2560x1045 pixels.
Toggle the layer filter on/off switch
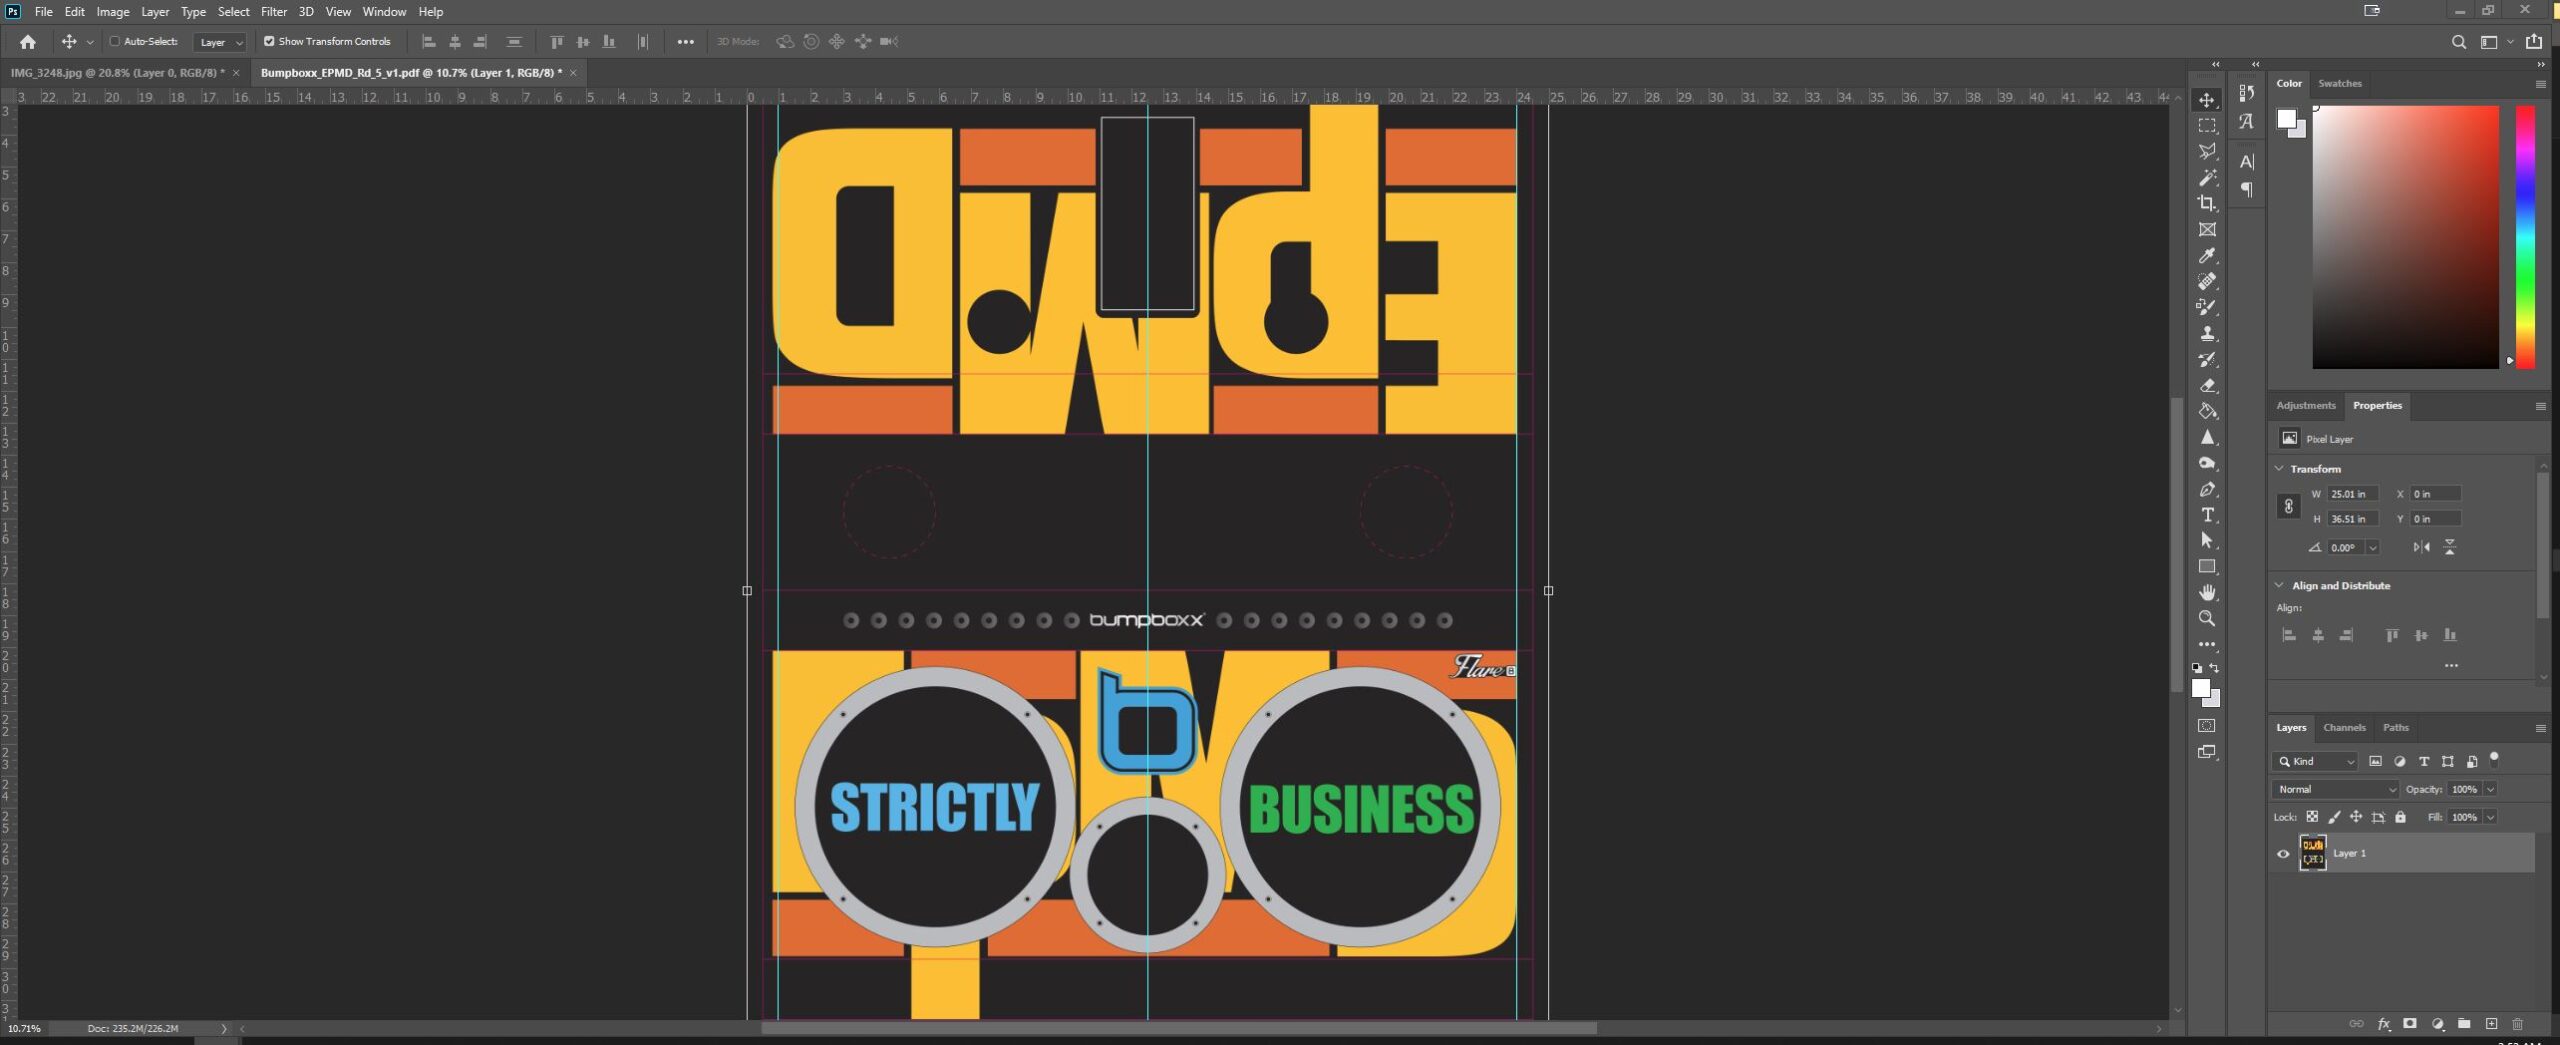(2494, 759)
